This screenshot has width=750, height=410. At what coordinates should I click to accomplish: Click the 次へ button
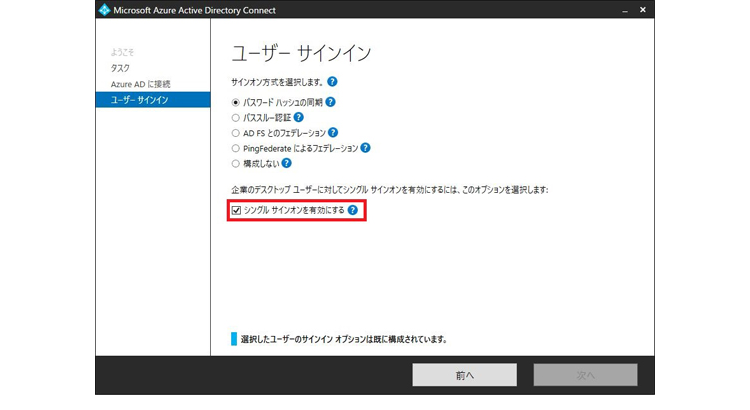coord(585,375)
